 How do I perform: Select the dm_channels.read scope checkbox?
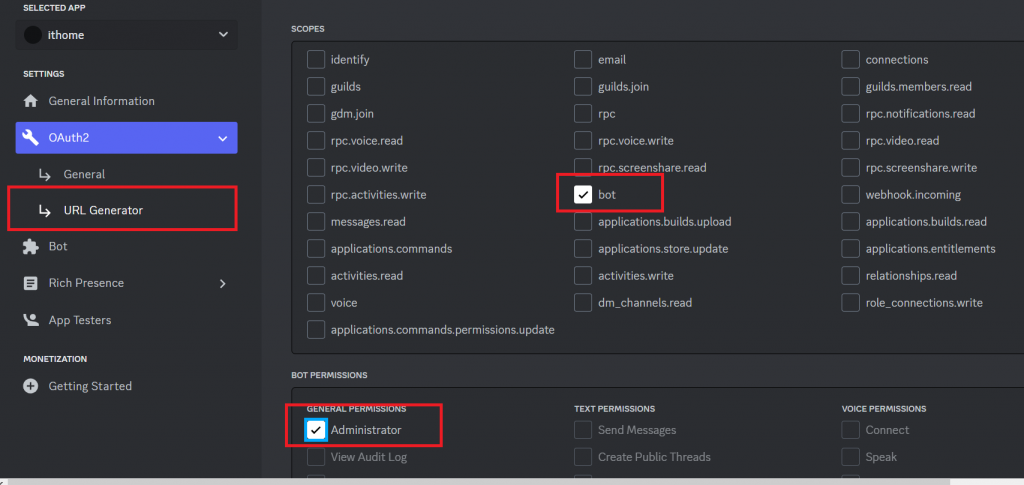(583, 303)
